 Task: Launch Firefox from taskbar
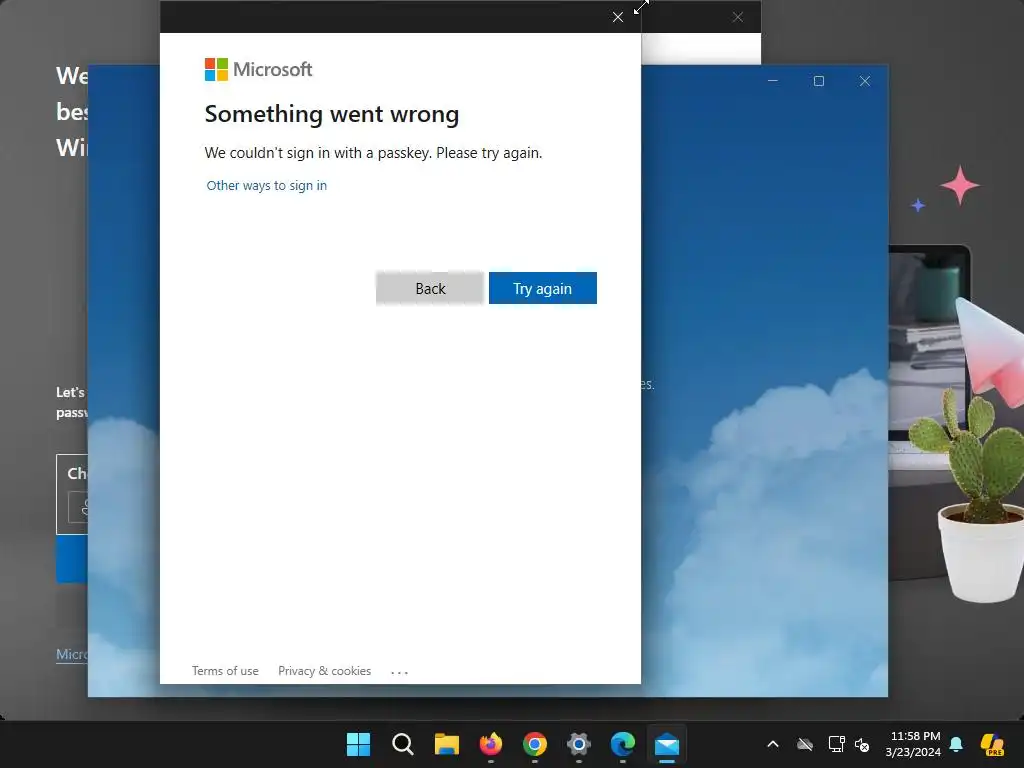point(490,744)
